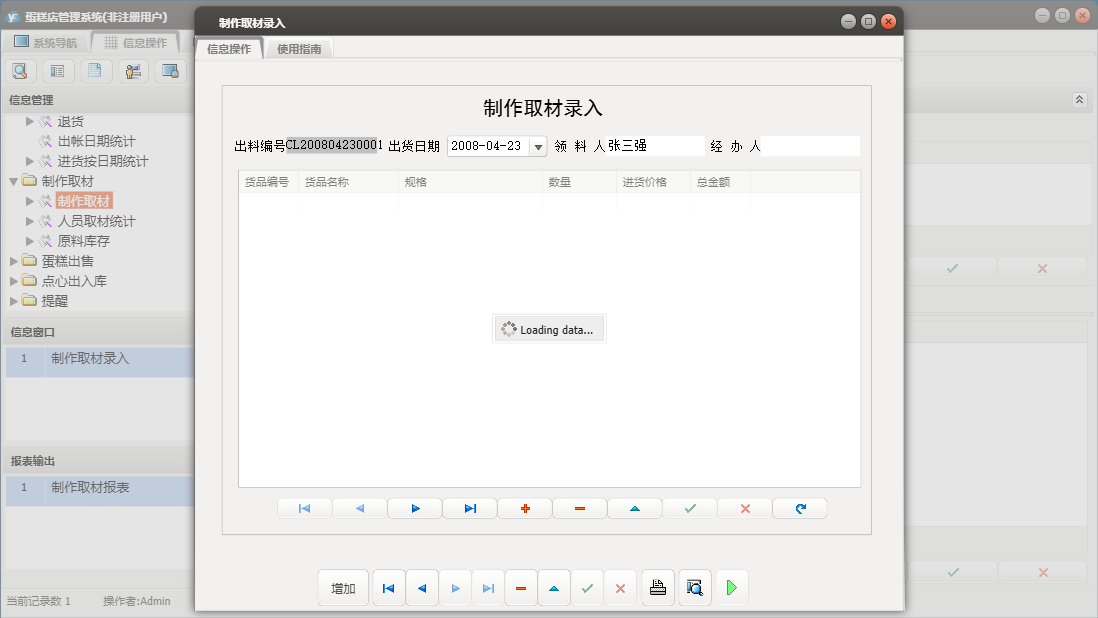Add a new row with the plus icon
Image resolution: width=1098 pixels, height=618 pixels.
(x=524, y=508)
